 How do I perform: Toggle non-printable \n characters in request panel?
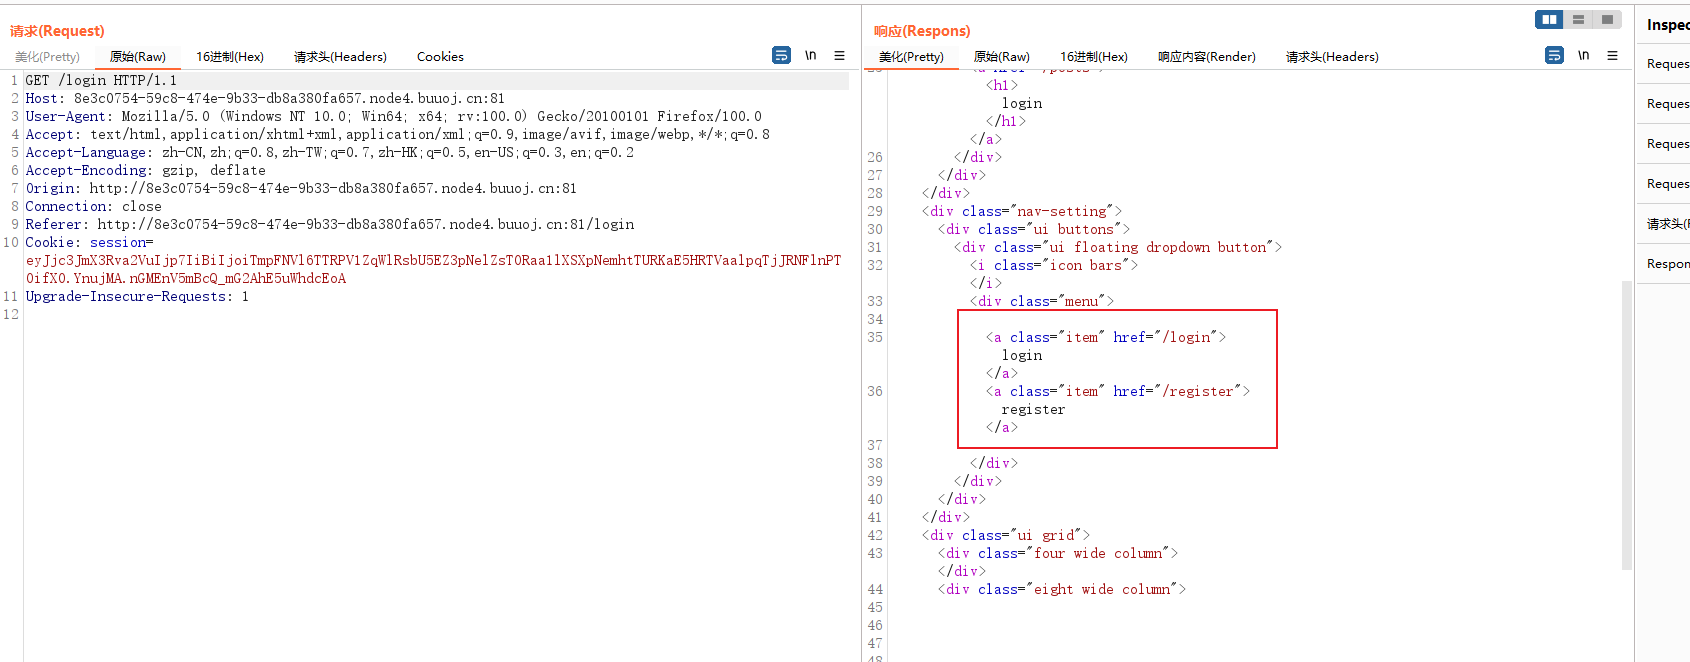click(x=811, y=55)
